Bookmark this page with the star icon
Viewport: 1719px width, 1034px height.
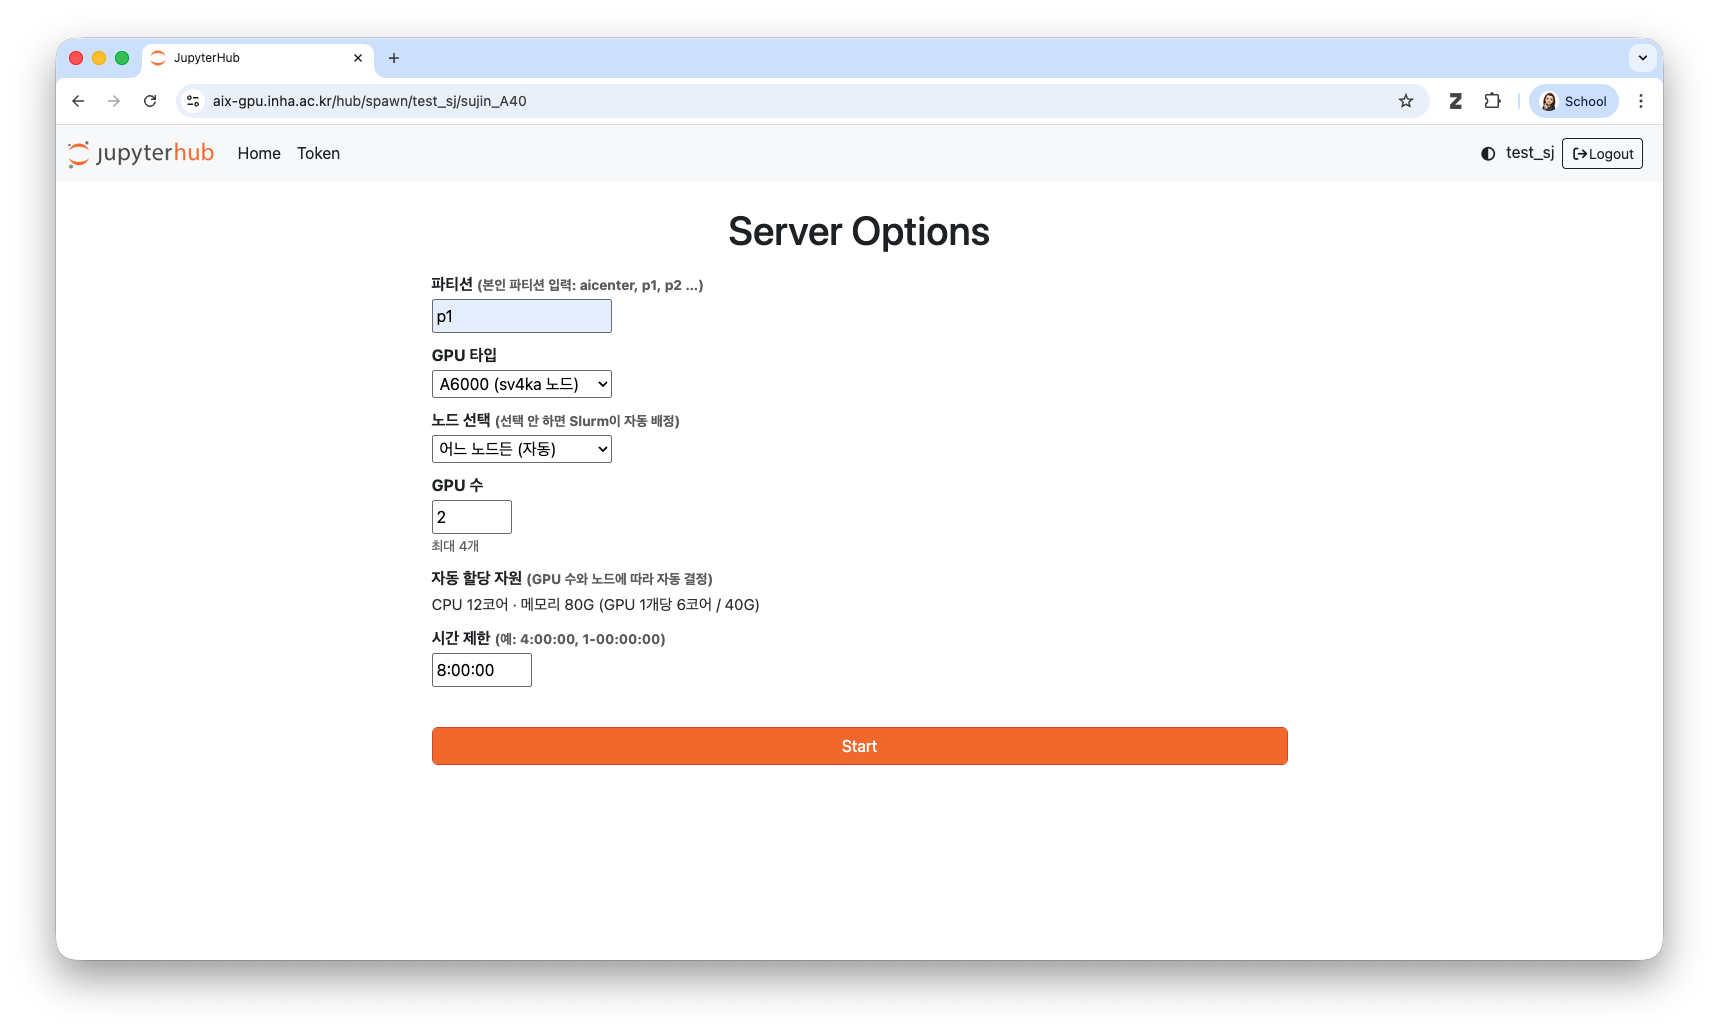click(x=1406, y=101)
